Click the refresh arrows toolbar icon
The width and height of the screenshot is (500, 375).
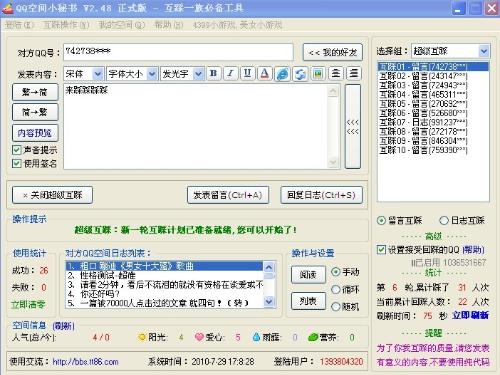coord(300,74)
